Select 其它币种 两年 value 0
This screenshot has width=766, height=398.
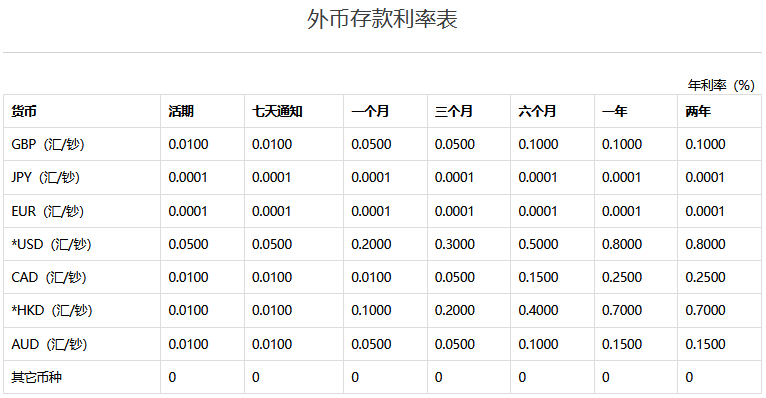click(689, 377)
